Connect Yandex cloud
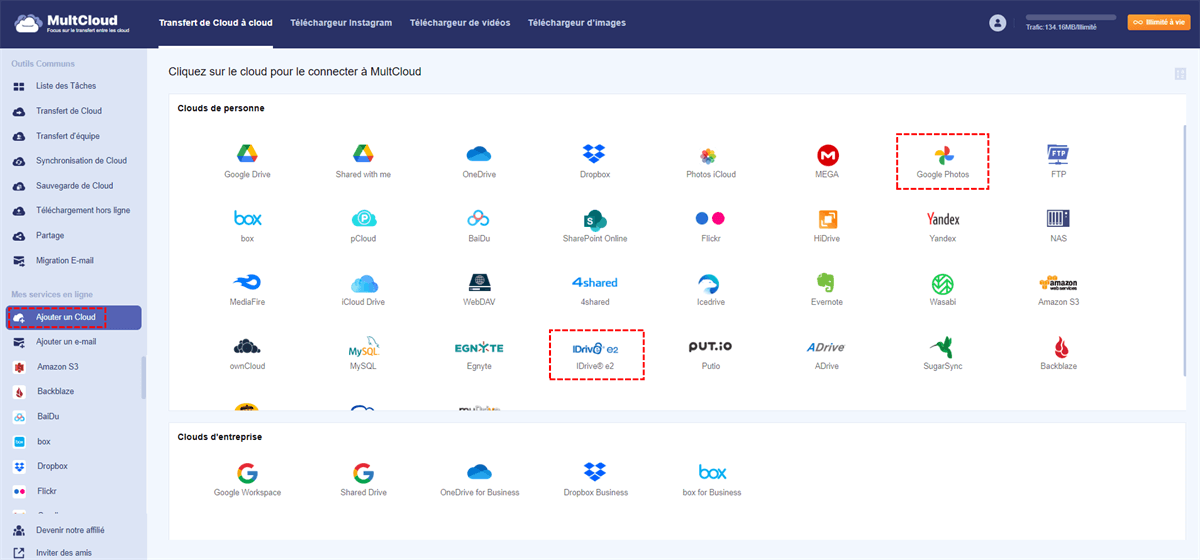The height and width of the screenshot is (560, 1200). (x=943, y=226)
